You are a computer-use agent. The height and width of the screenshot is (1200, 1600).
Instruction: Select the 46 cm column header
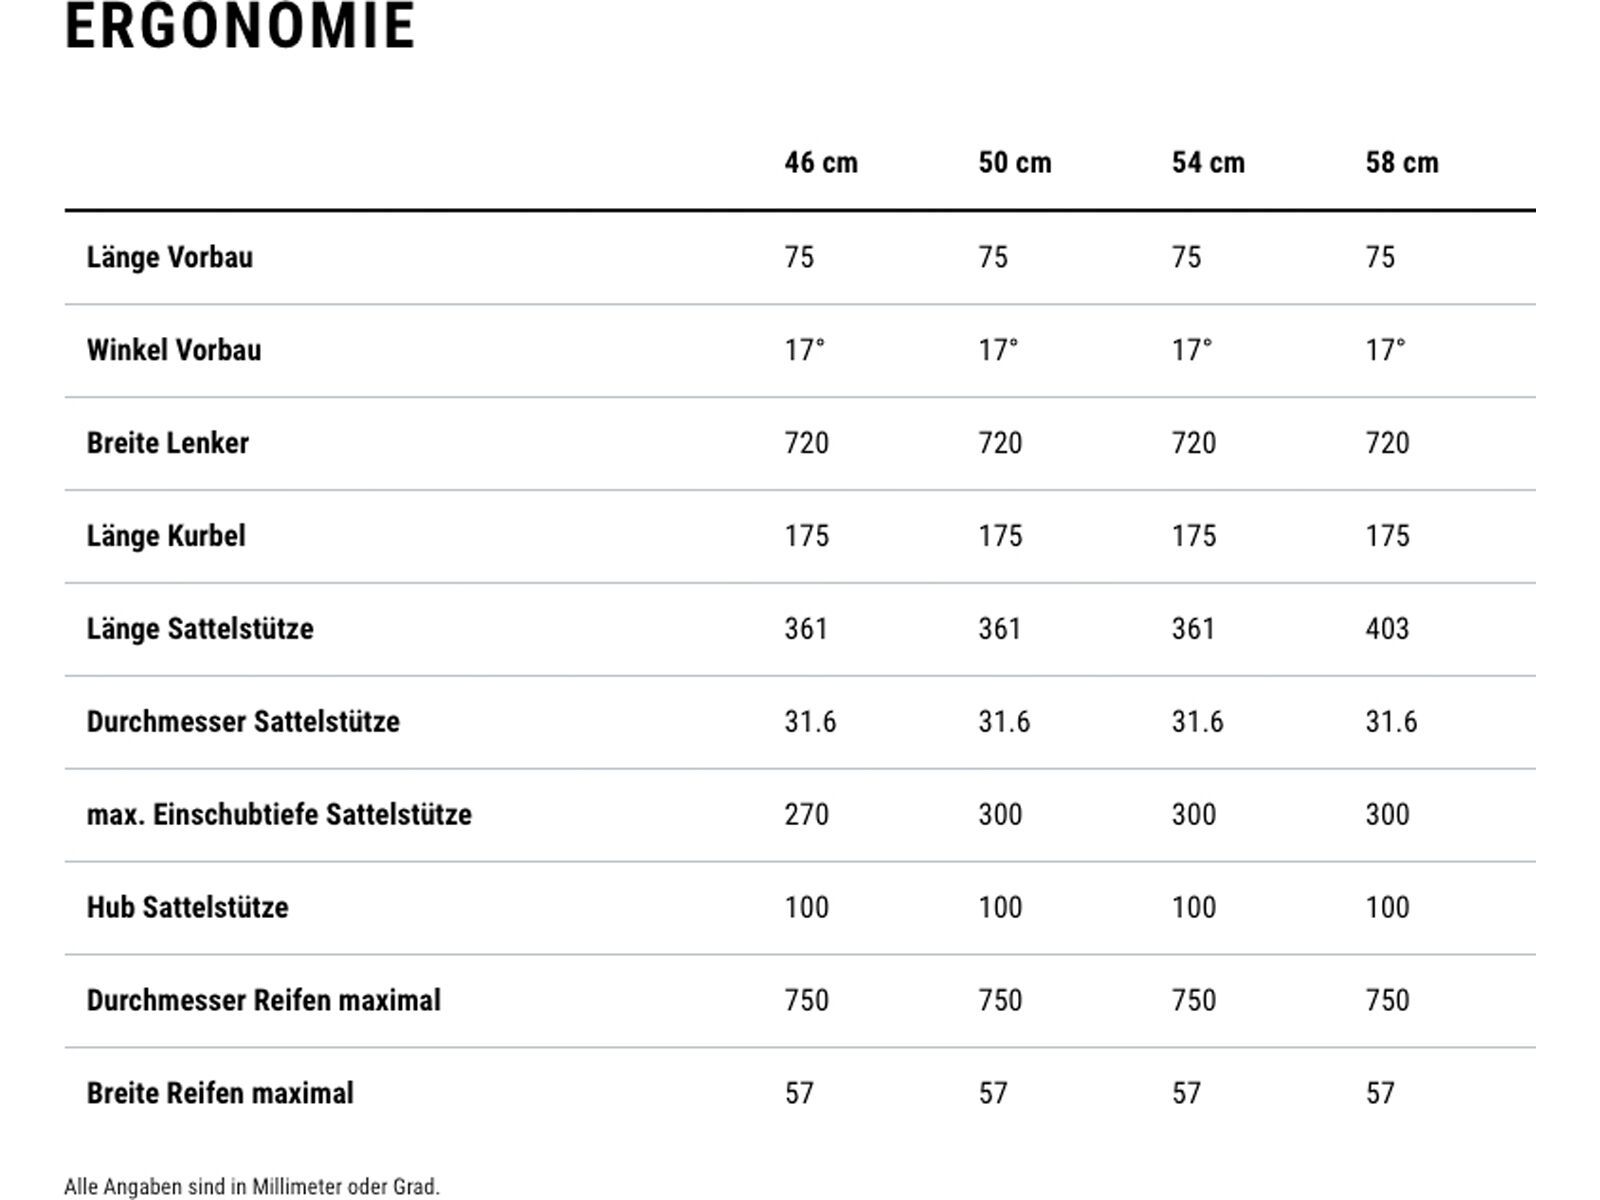pos(821,163)
